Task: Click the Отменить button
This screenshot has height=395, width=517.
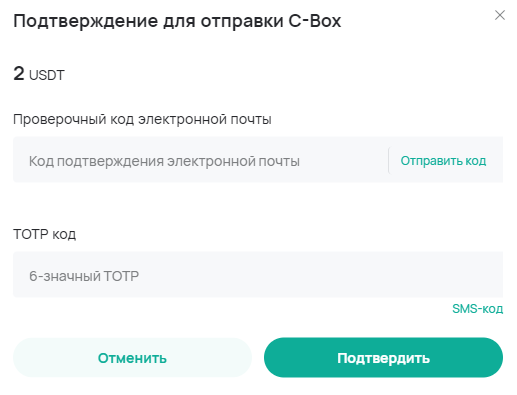Action: [132, 358]
